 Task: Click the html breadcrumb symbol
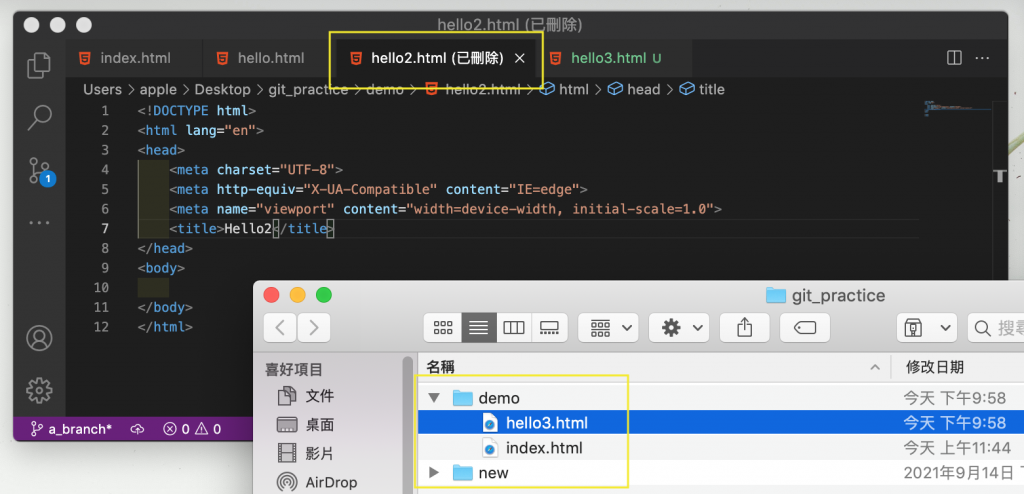(564, 90)
